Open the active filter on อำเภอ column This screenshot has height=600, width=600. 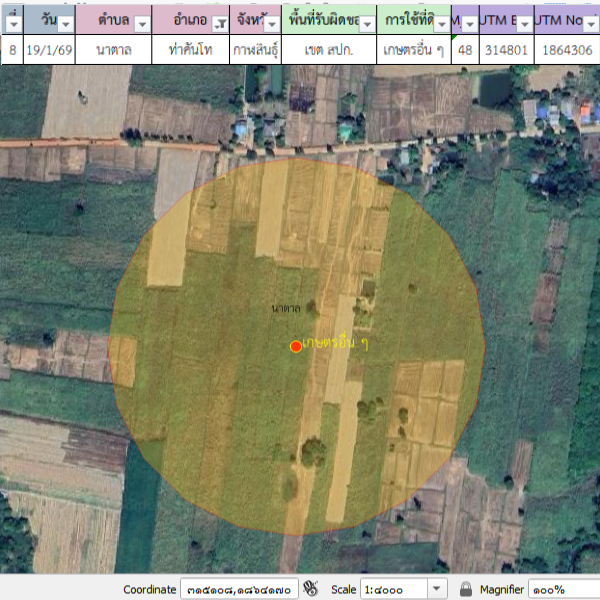pyautogui.click(x=219, y=23)
